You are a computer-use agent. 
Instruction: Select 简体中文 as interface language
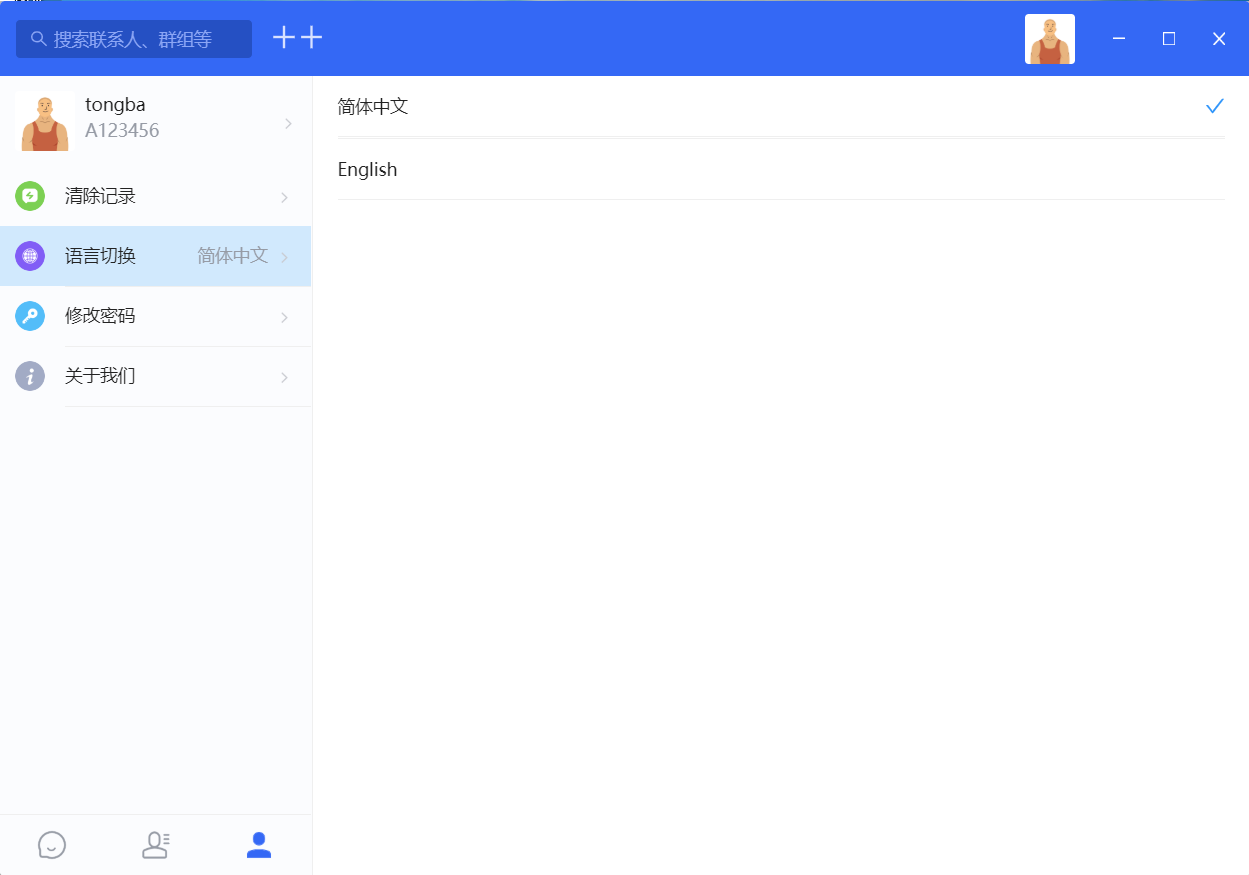coord(372,105)
